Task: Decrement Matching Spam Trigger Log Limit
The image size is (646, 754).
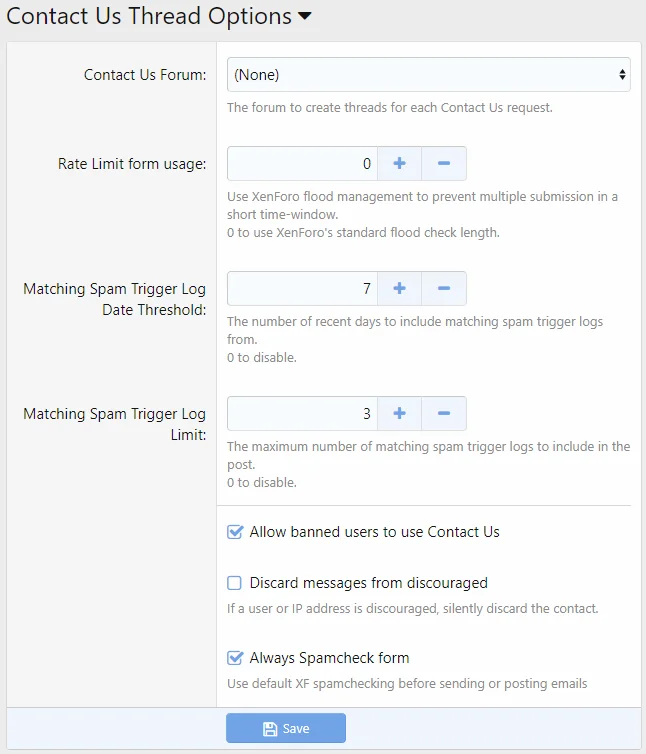Action: (x=444, y=413)
